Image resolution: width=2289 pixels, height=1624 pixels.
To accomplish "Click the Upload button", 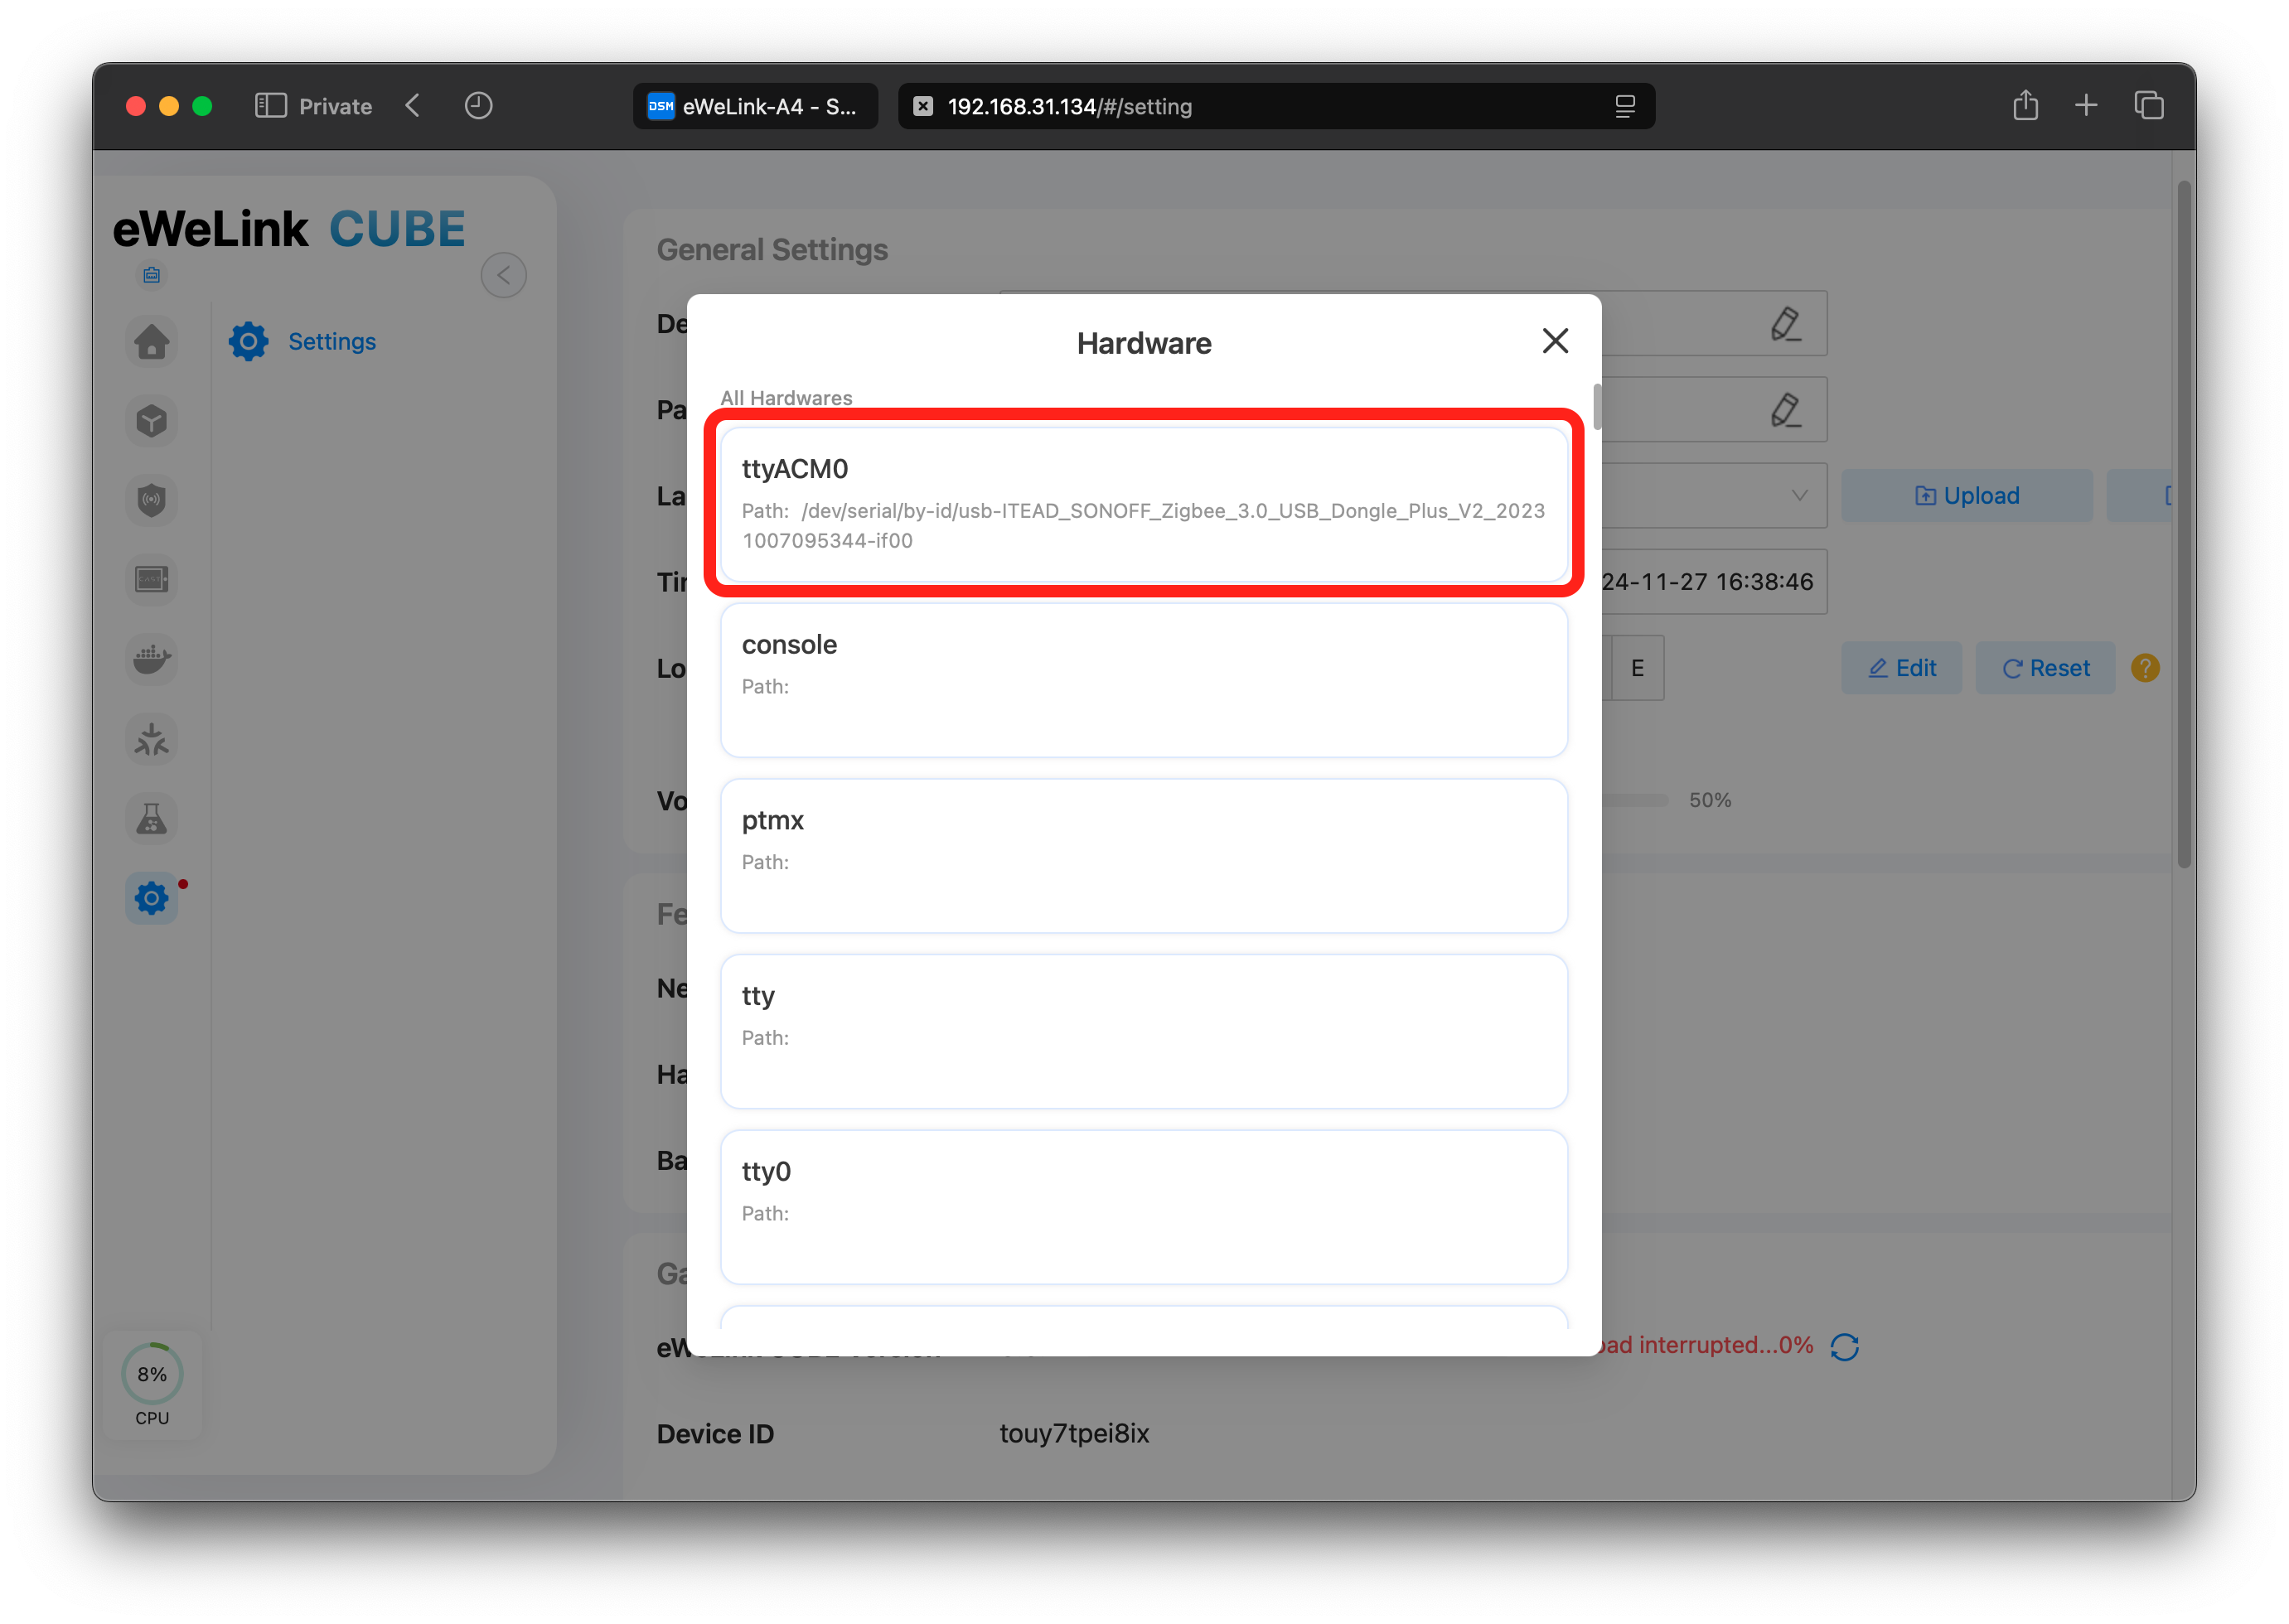I will 1966,495.
